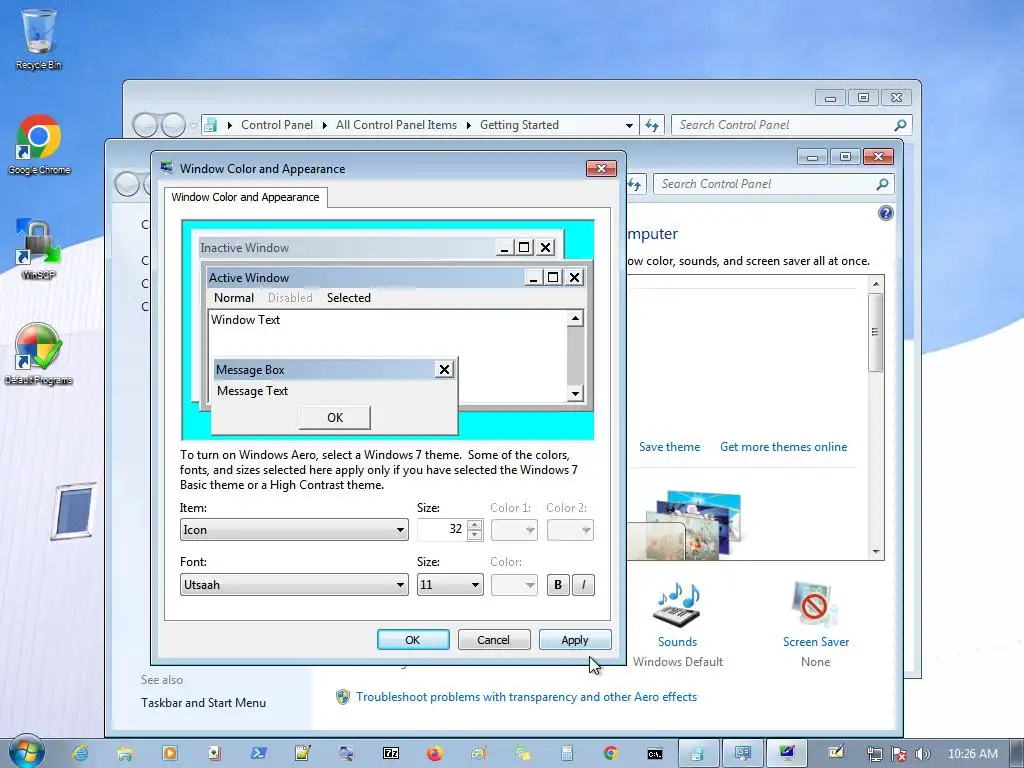
Task: Open the Calculator taskbar icon
Action: coord(567,754)
